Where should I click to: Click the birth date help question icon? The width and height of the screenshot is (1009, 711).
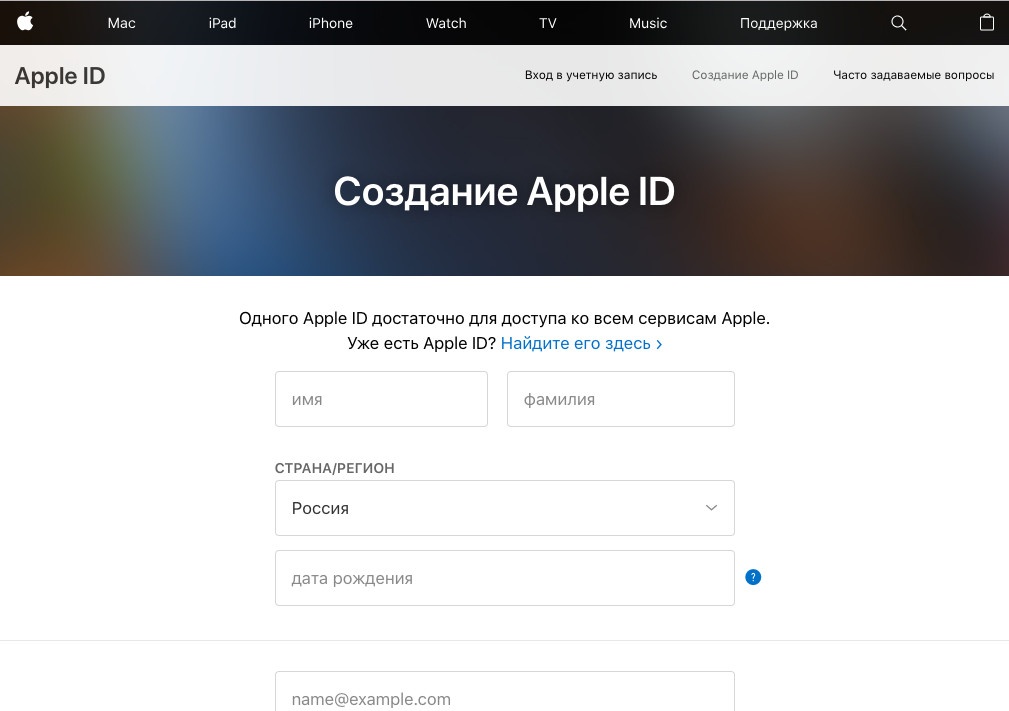coord(753,577)
